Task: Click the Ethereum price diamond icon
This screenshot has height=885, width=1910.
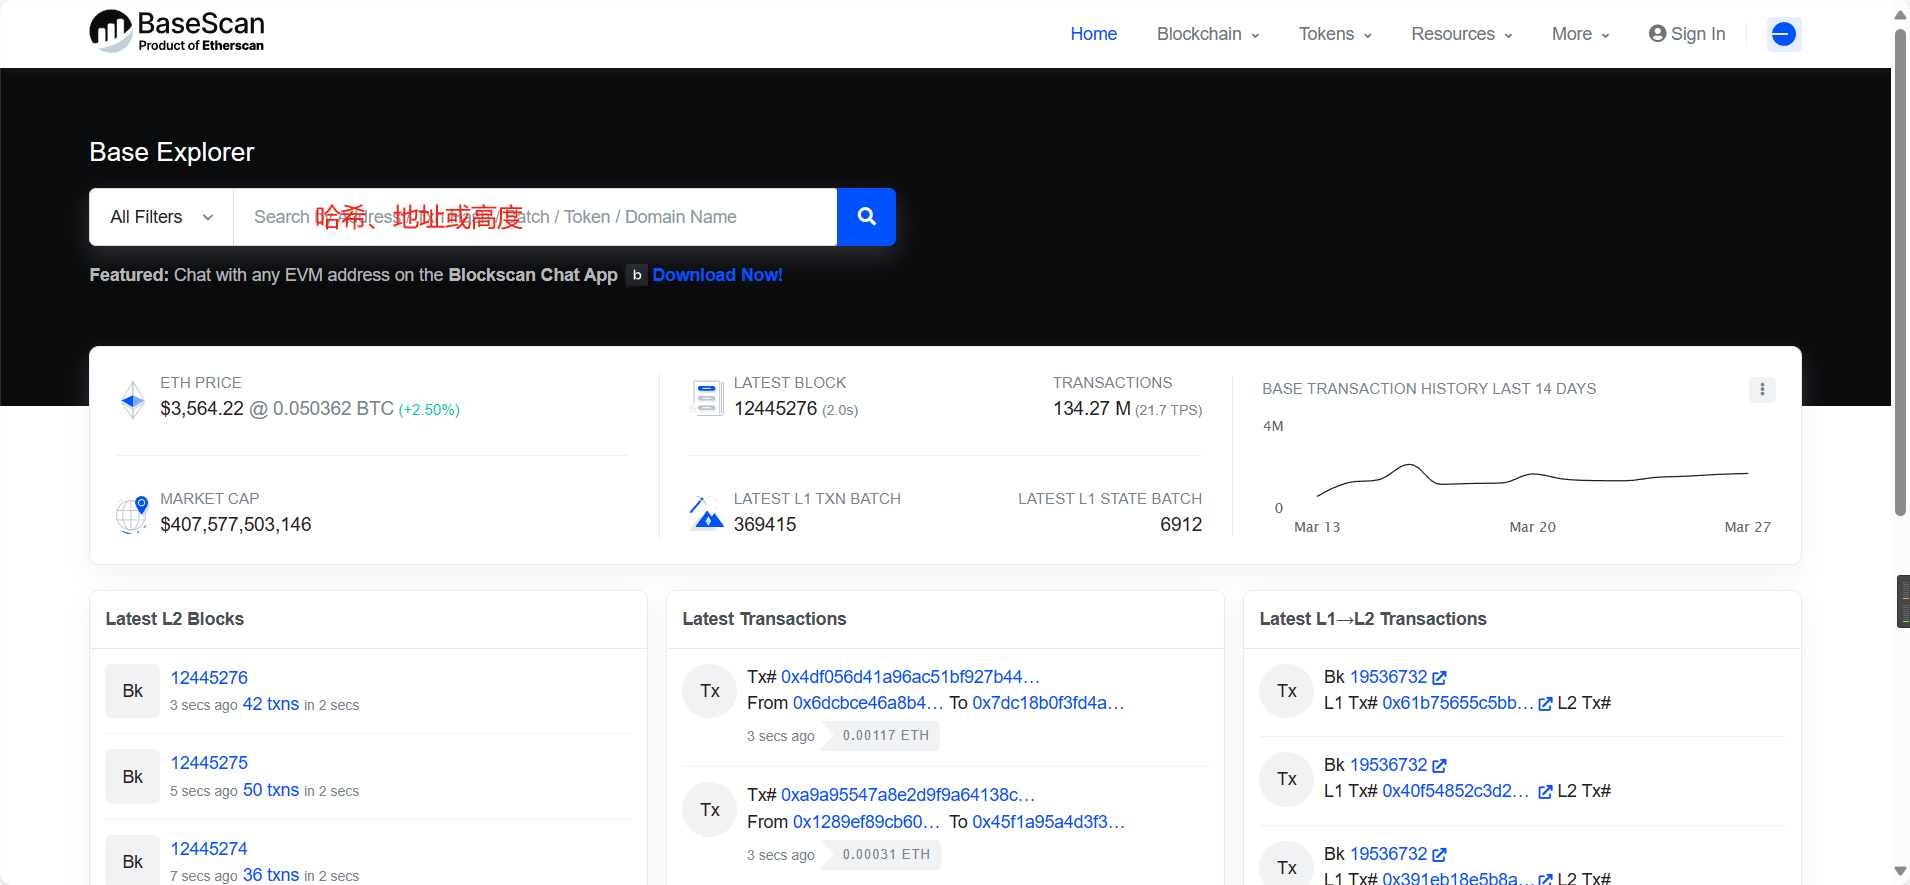Action: point(133,400)
